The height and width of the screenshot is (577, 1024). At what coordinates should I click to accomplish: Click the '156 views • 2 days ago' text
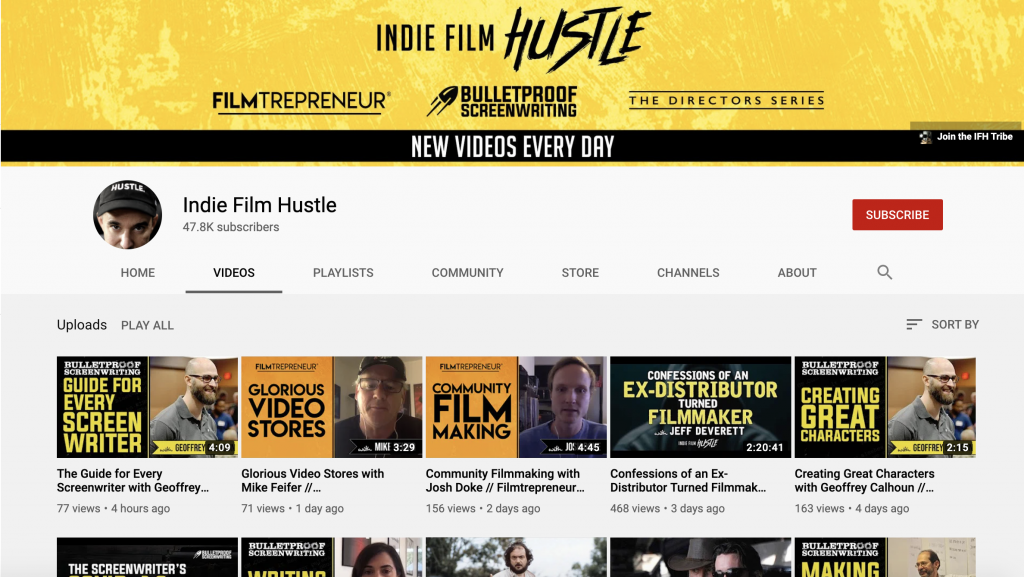click(483, 508)
